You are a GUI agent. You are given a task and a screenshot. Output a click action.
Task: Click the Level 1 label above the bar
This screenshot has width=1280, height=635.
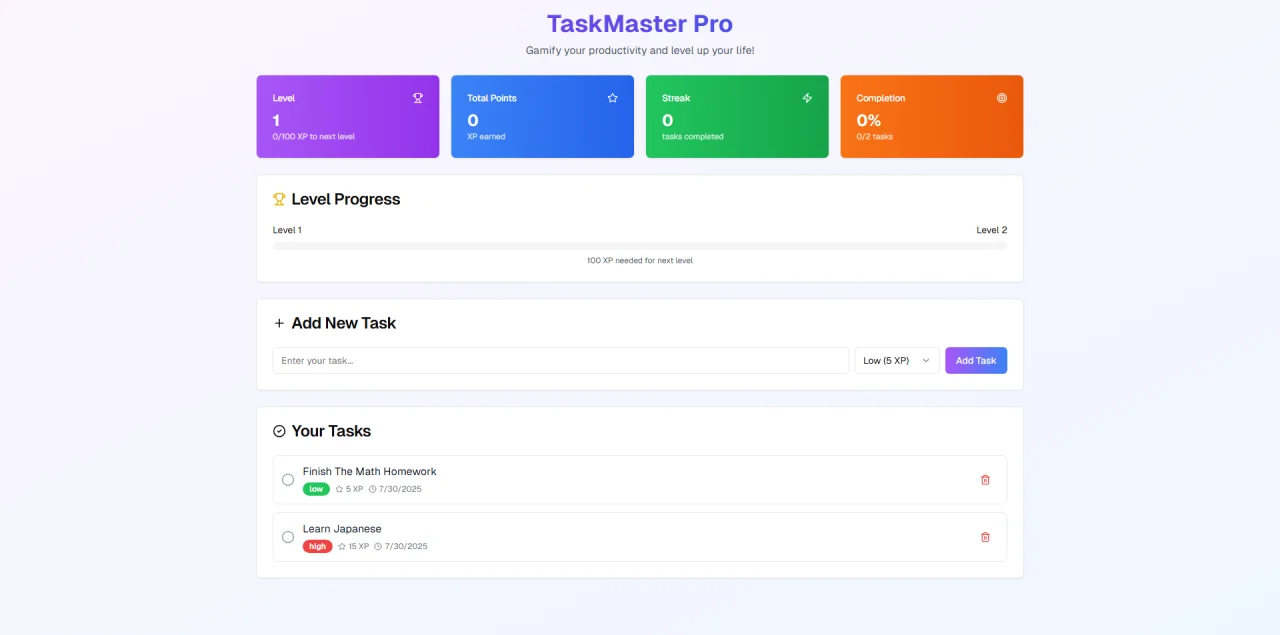(x=287, y=230)
